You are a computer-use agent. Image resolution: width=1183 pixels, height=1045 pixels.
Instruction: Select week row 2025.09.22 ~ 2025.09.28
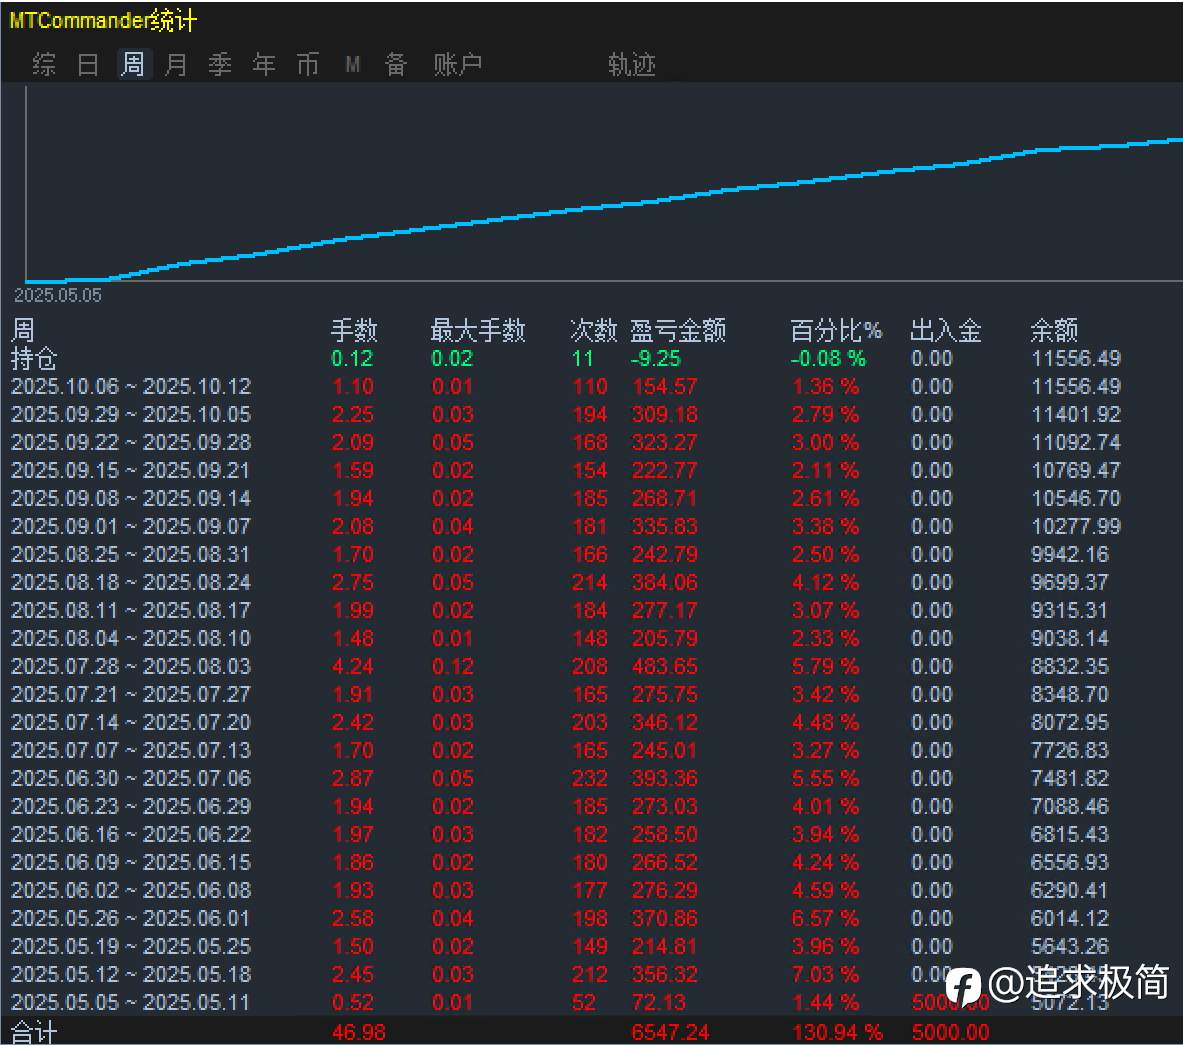point(566,442)
